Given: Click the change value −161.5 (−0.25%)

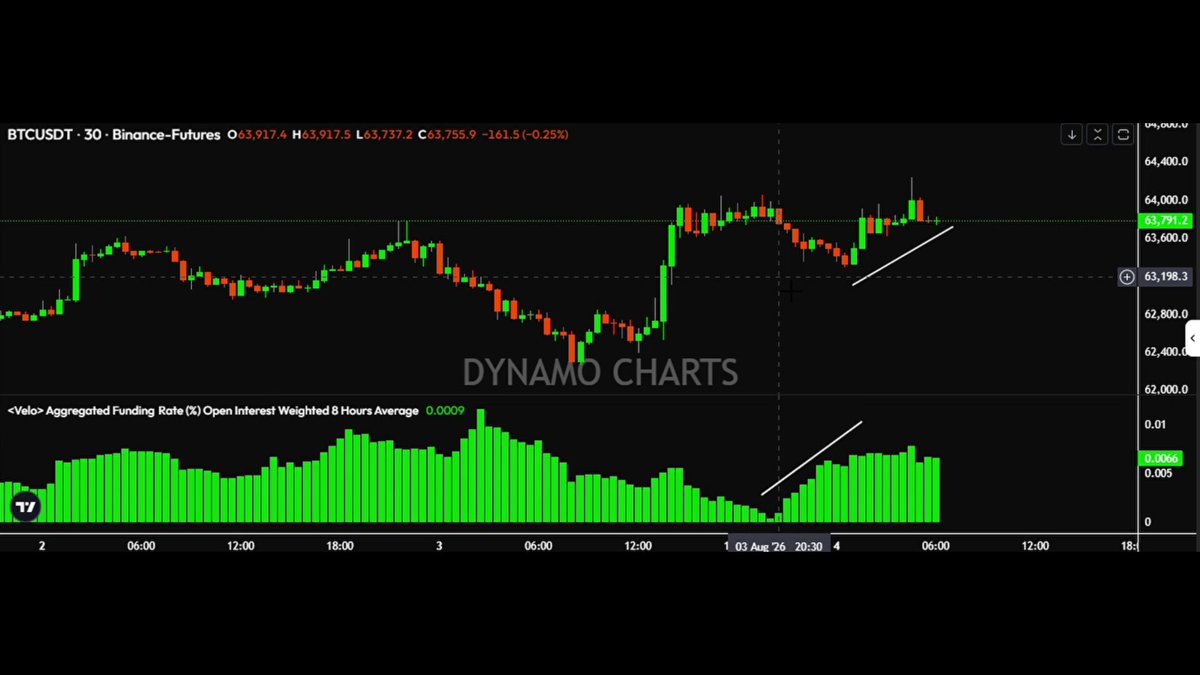Looking at the screenshot, I should tap(525, 134).
